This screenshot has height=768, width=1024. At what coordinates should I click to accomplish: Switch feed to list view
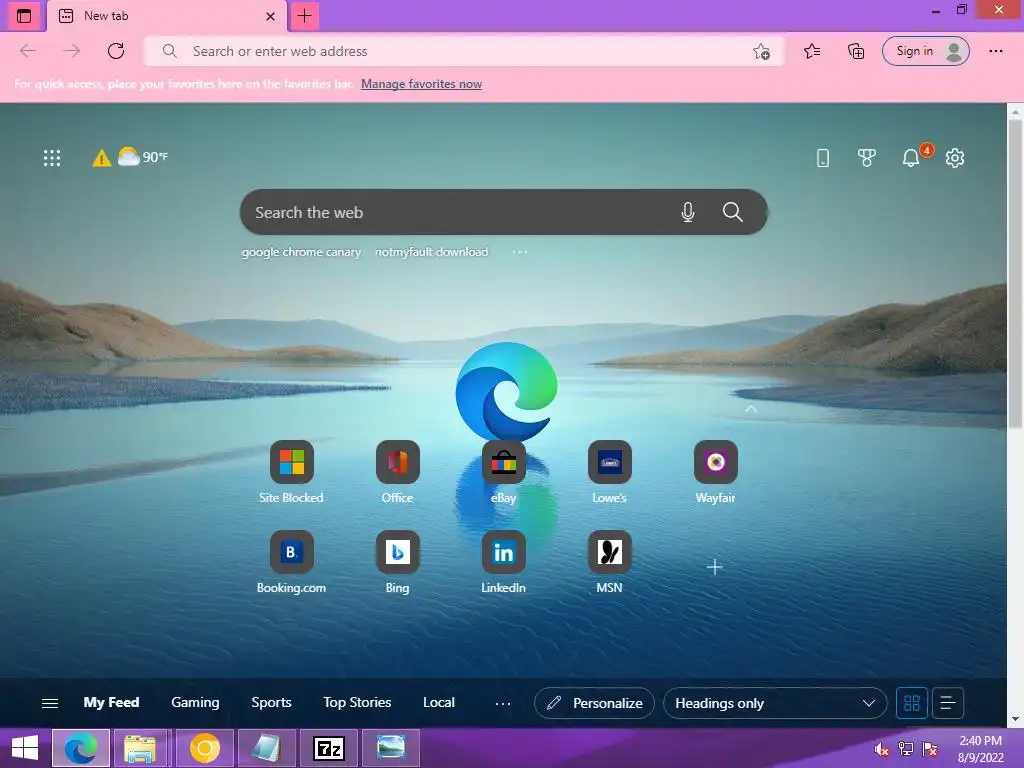(948, 703)
